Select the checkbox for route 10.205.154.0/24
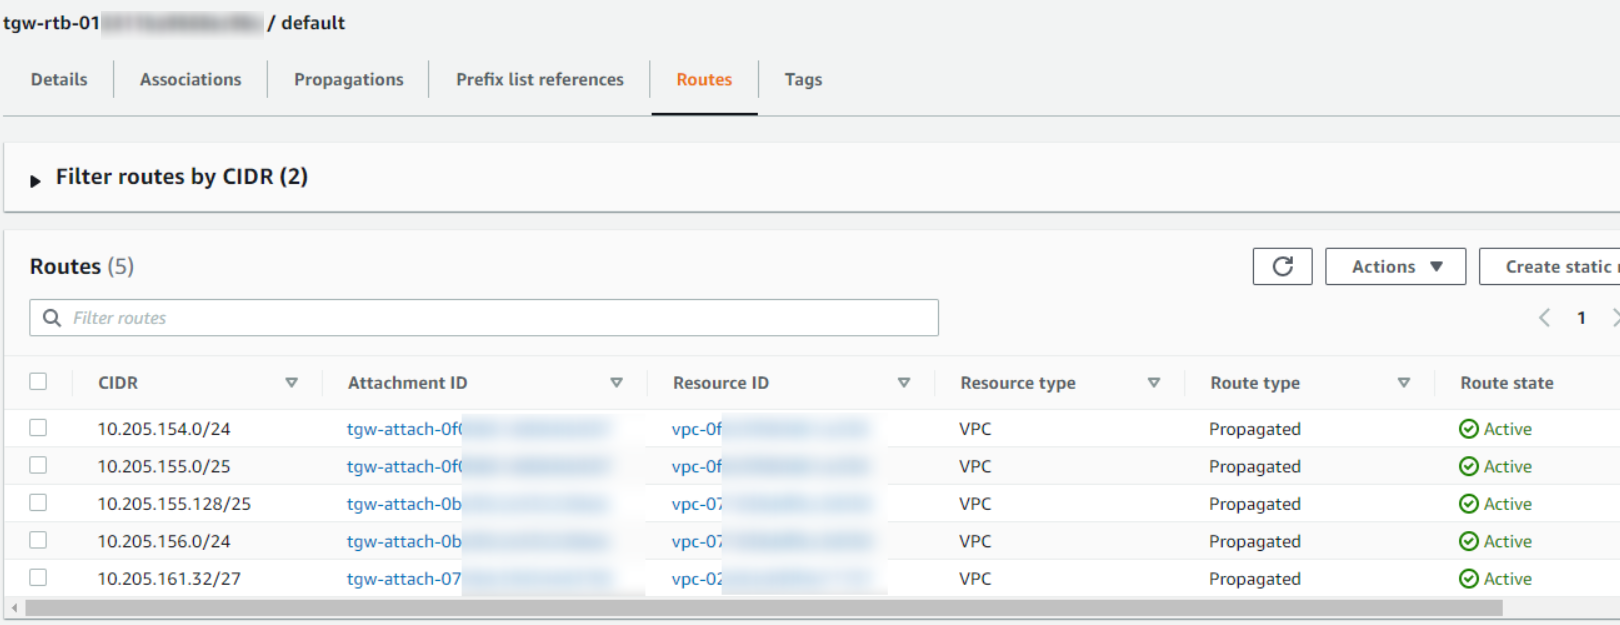The image size is (1620, 625). click(x=38, y=428)
